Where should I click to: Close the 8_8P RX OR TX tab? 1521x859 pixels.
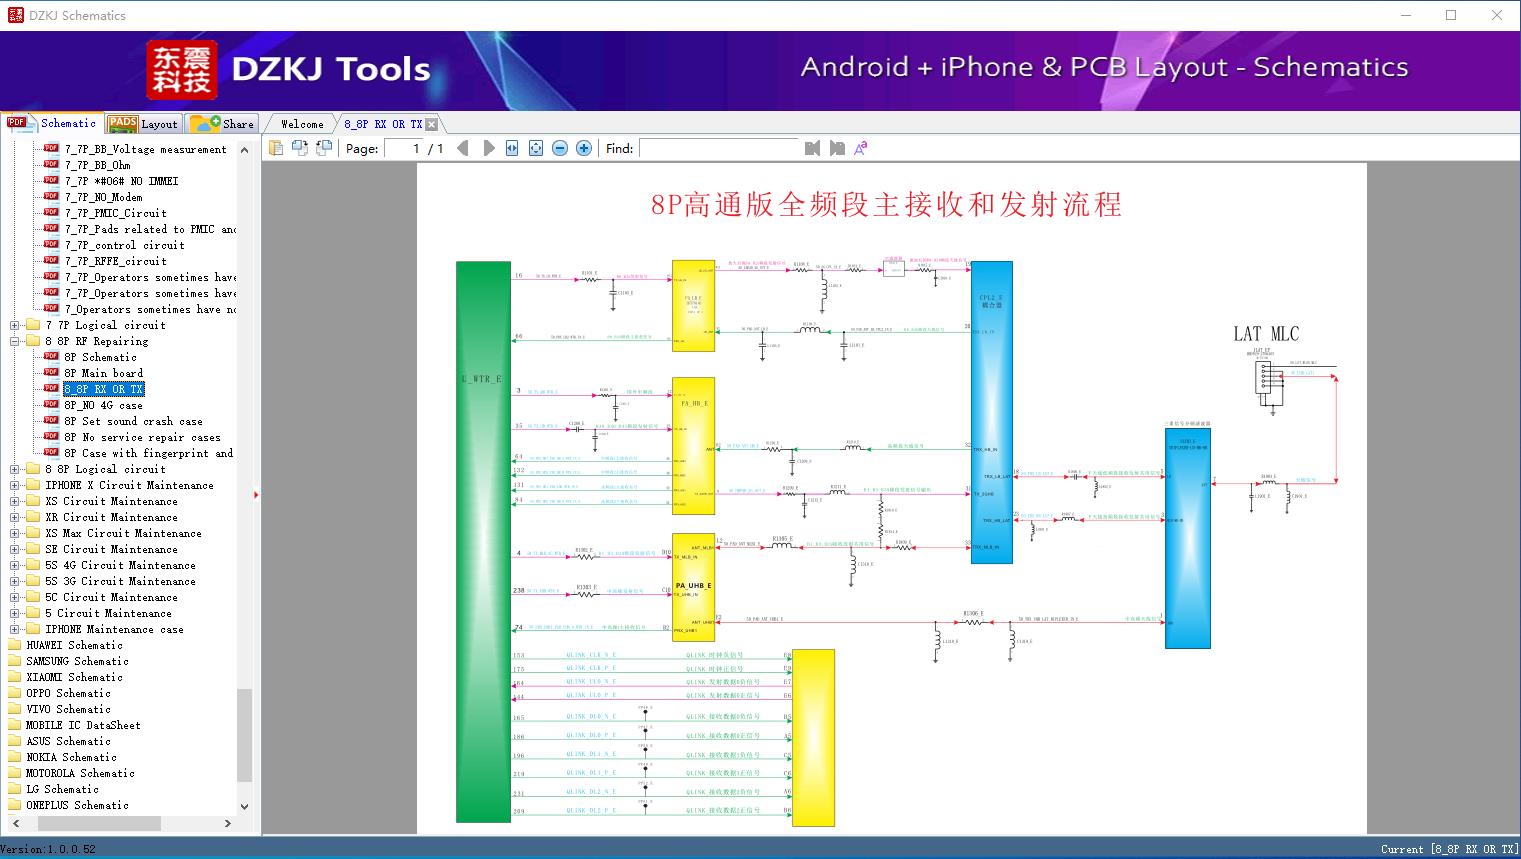coord(432,124)
